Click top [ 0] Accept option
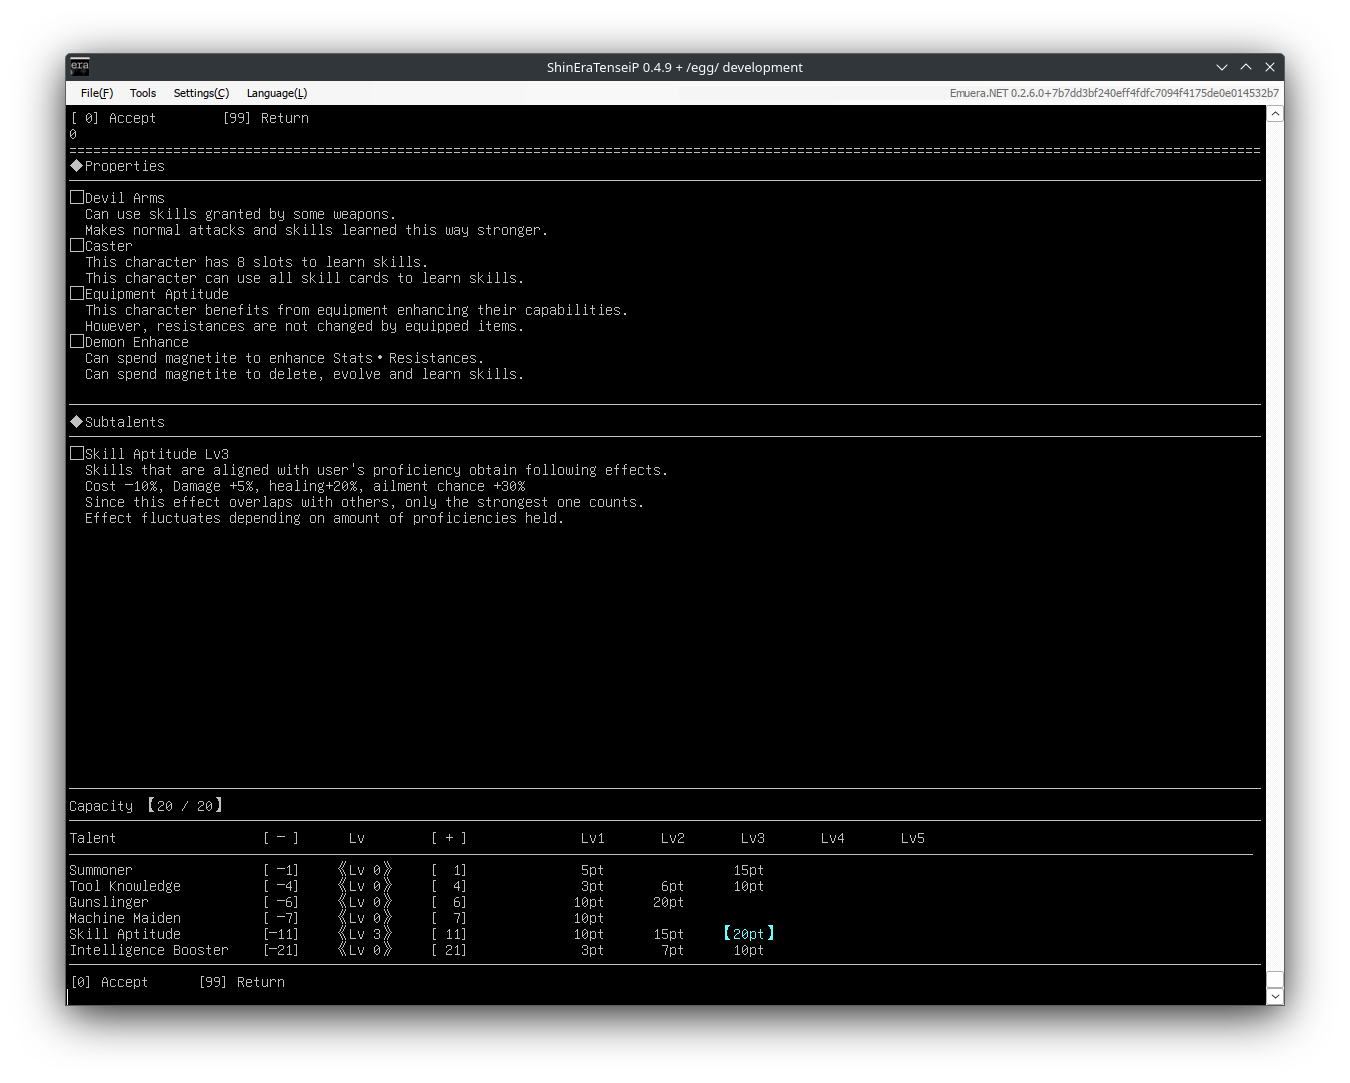This screenshot has width=1350, height=1083. [113, 118]
